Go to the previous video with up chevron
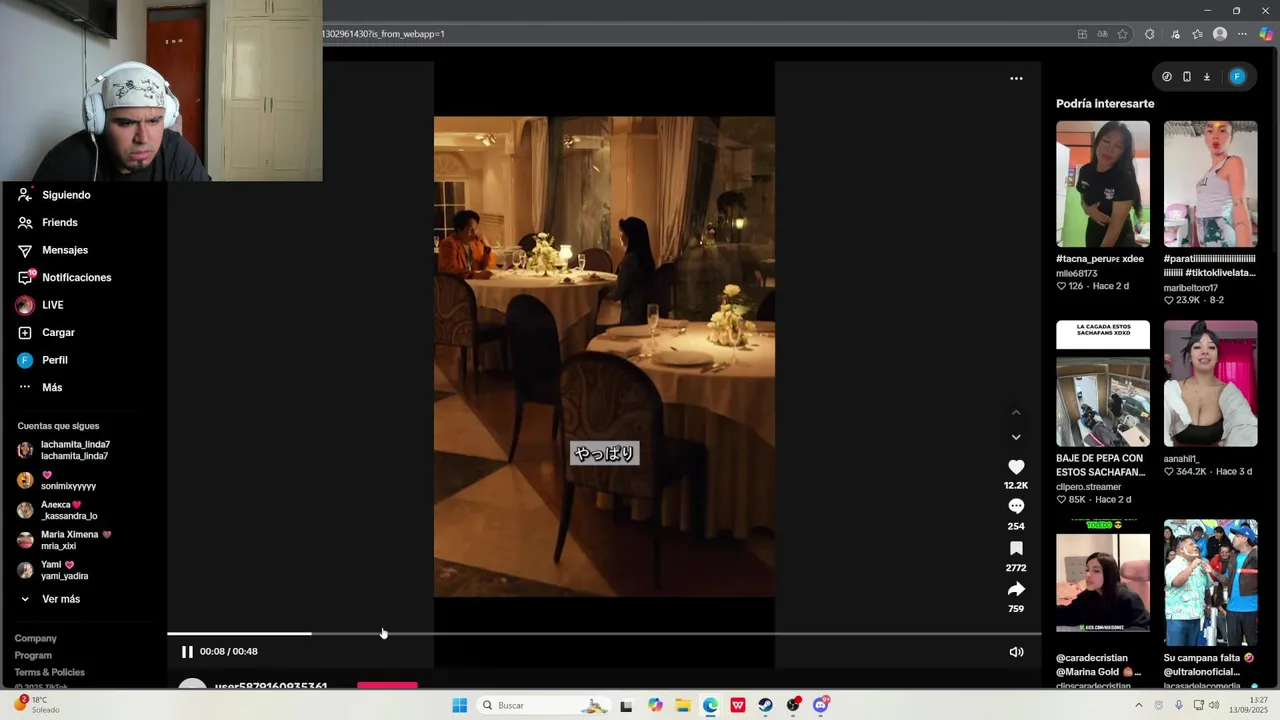Image resolution: width=1280 pixels, height=720 pixels. point(1016,412)
